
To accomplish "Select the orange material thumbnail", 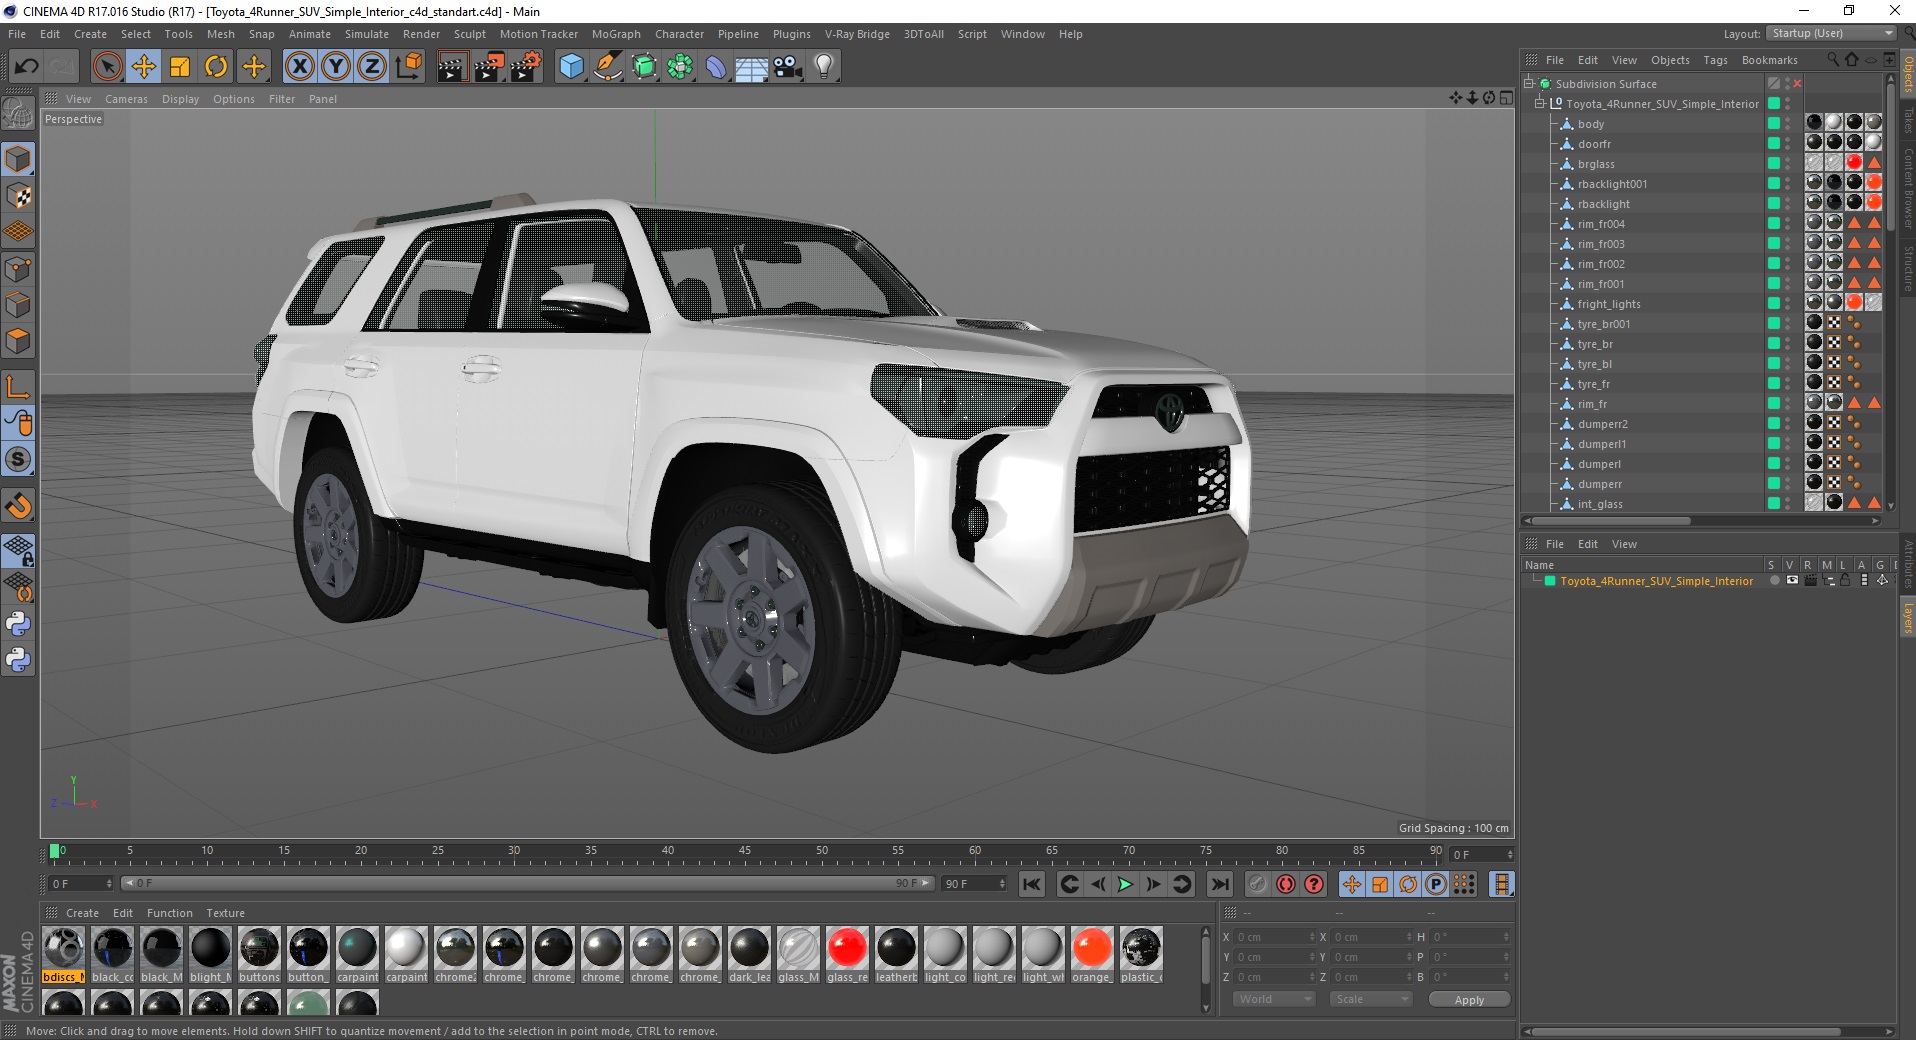I will [1091, 954].
